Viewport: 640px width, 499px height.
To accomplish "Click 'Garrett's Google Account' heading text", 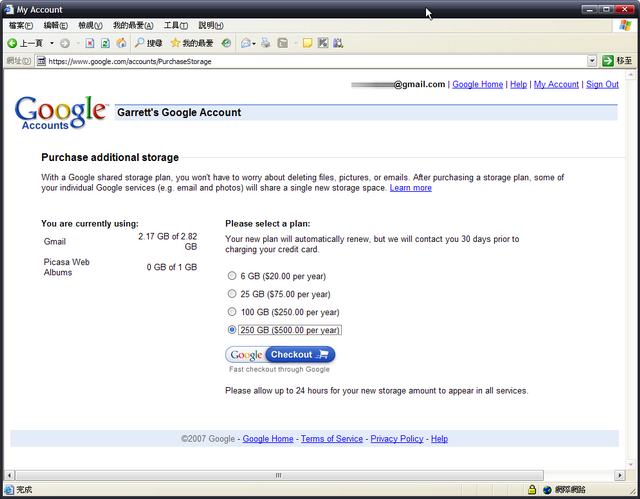I will pyautogui.click(x=179, y=113).
